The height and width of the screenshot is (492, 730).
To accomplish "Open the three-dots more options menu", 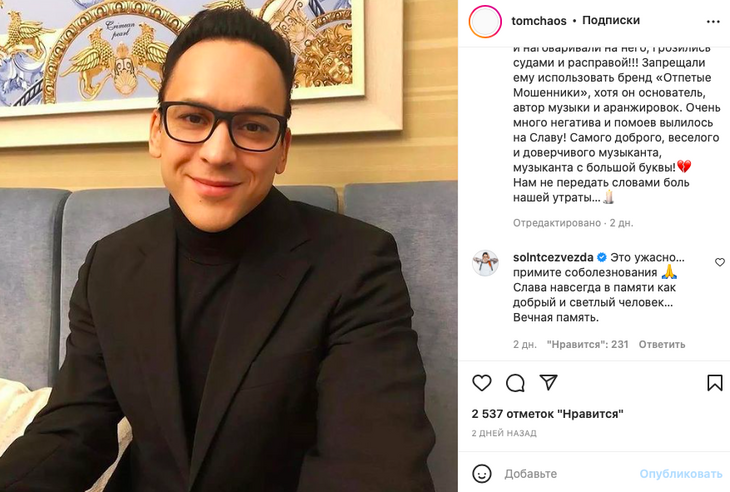I will [x=713, y=21].
